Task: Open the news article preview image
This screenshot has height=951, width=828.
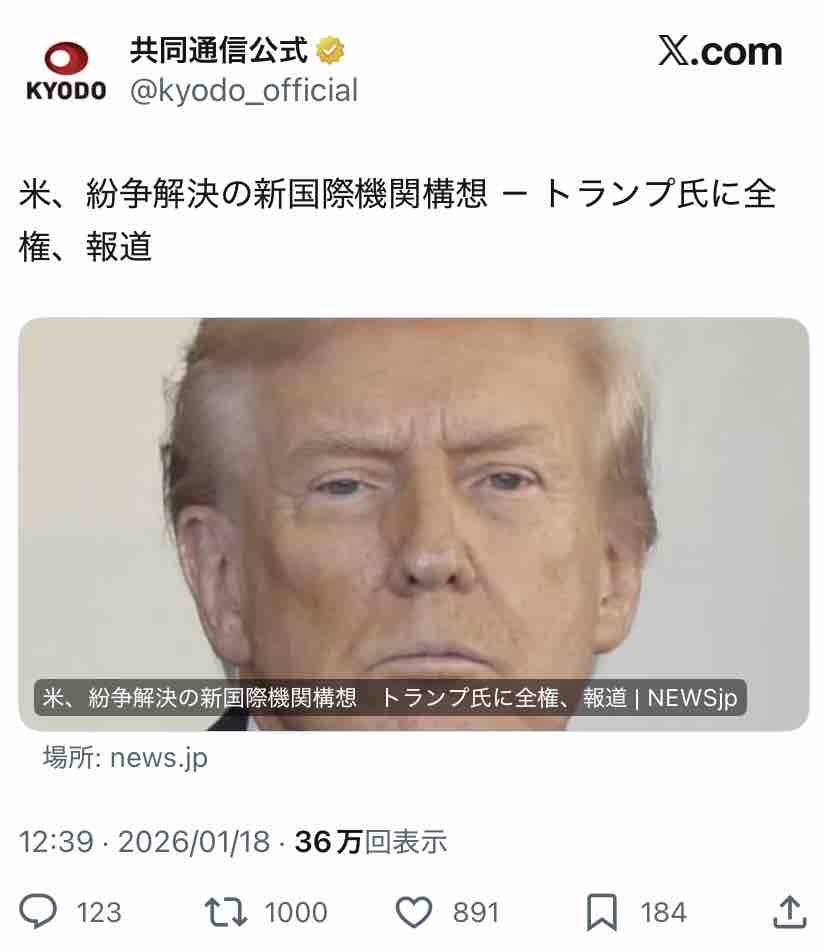Action: 414,524
